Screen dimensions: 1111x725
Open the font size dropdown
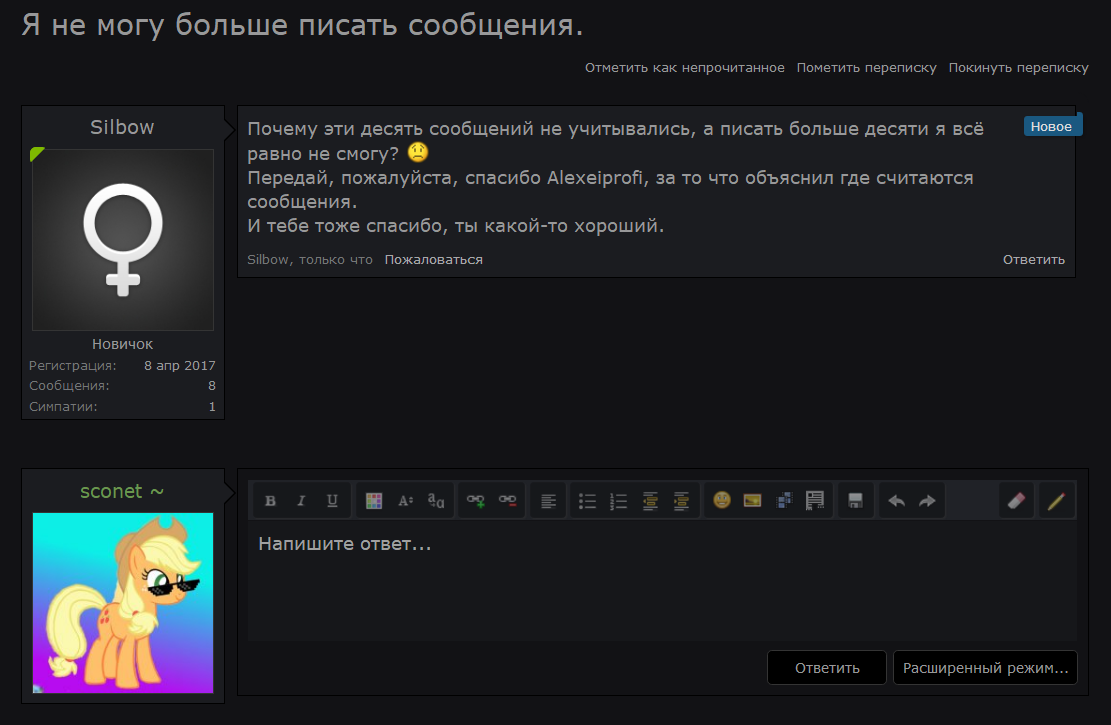click(x=407, y=500)
